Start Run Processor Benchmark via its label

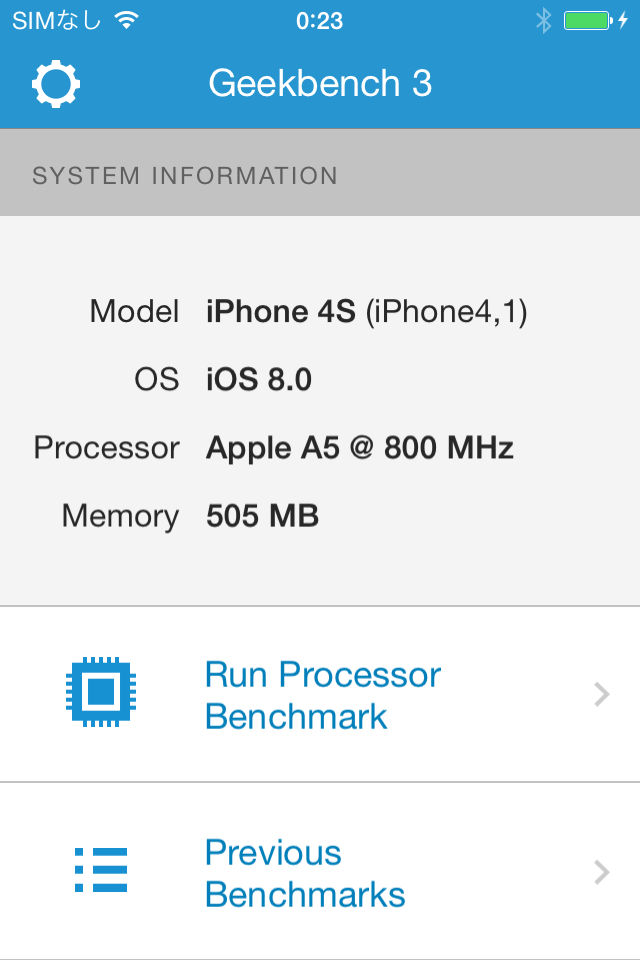(x=322, y=695)
